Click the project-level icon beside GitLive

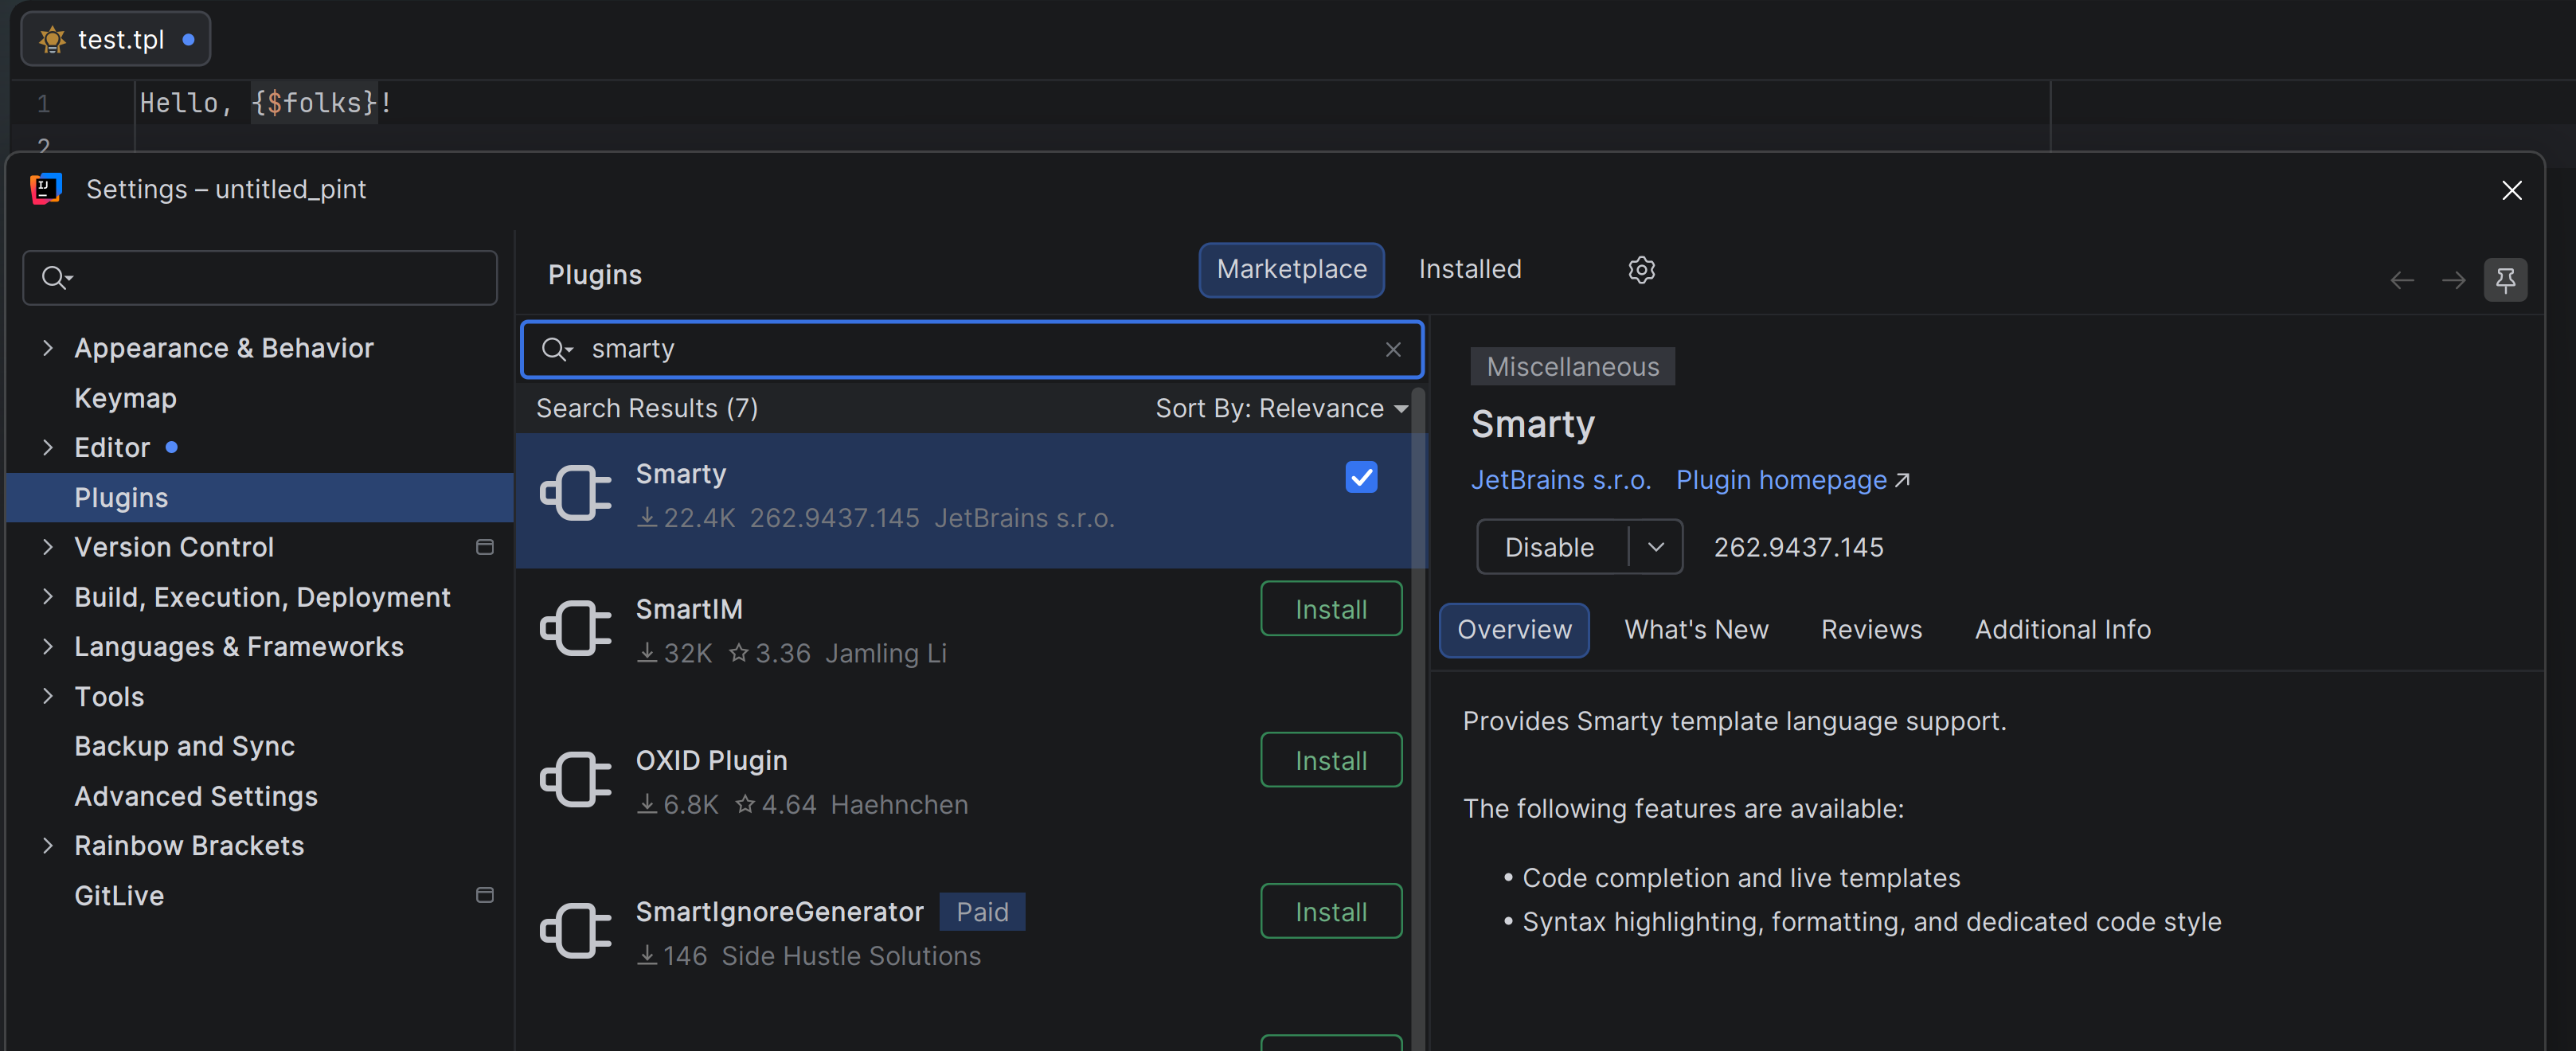[x=485, y=895]
